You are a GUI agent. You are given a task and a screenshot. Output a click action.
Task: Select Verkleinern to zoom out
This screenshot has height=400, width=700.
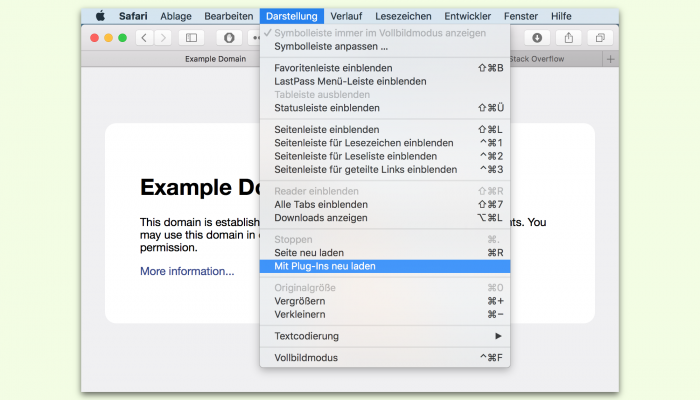(385, 314)
